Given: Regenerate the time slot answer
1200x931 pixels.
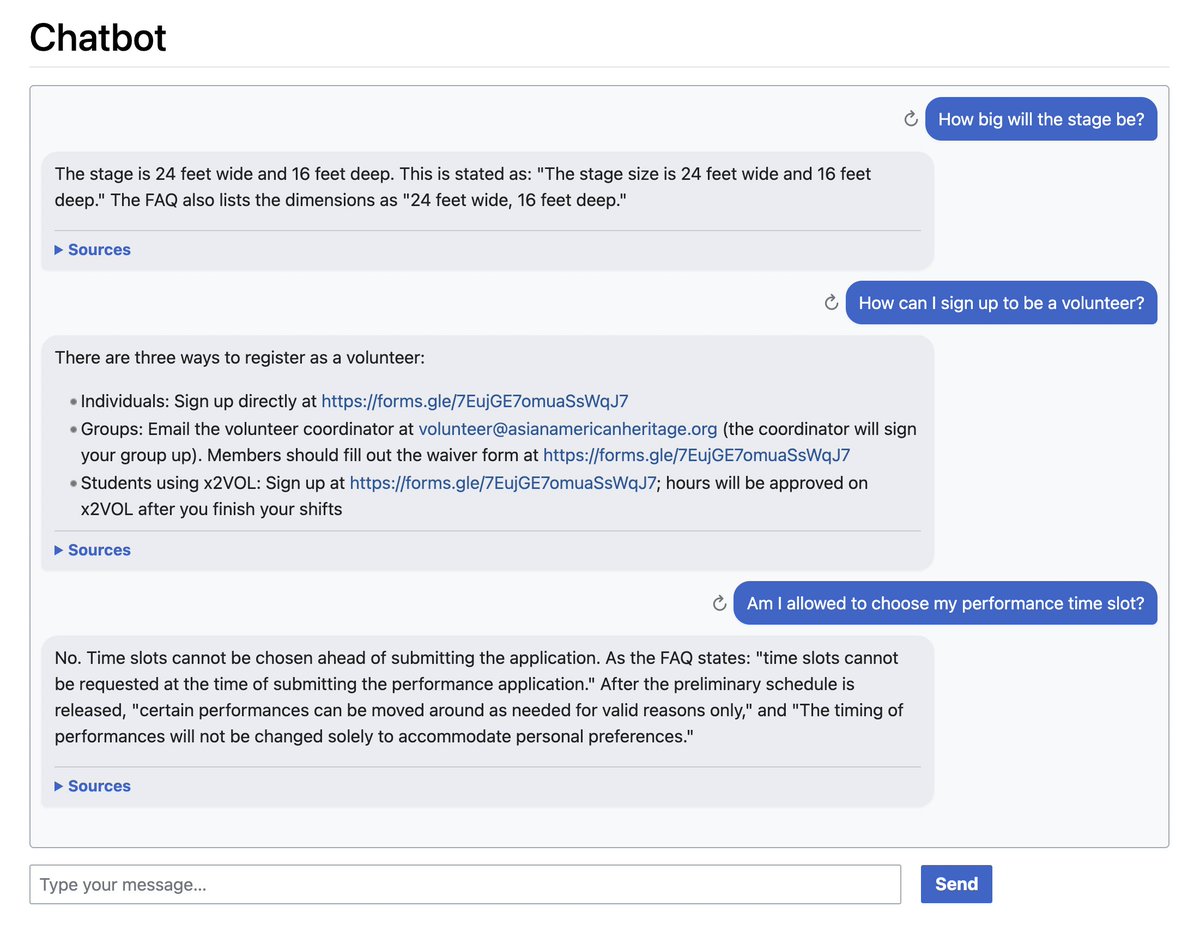Looking at the screenshot, I should (718, 603).
